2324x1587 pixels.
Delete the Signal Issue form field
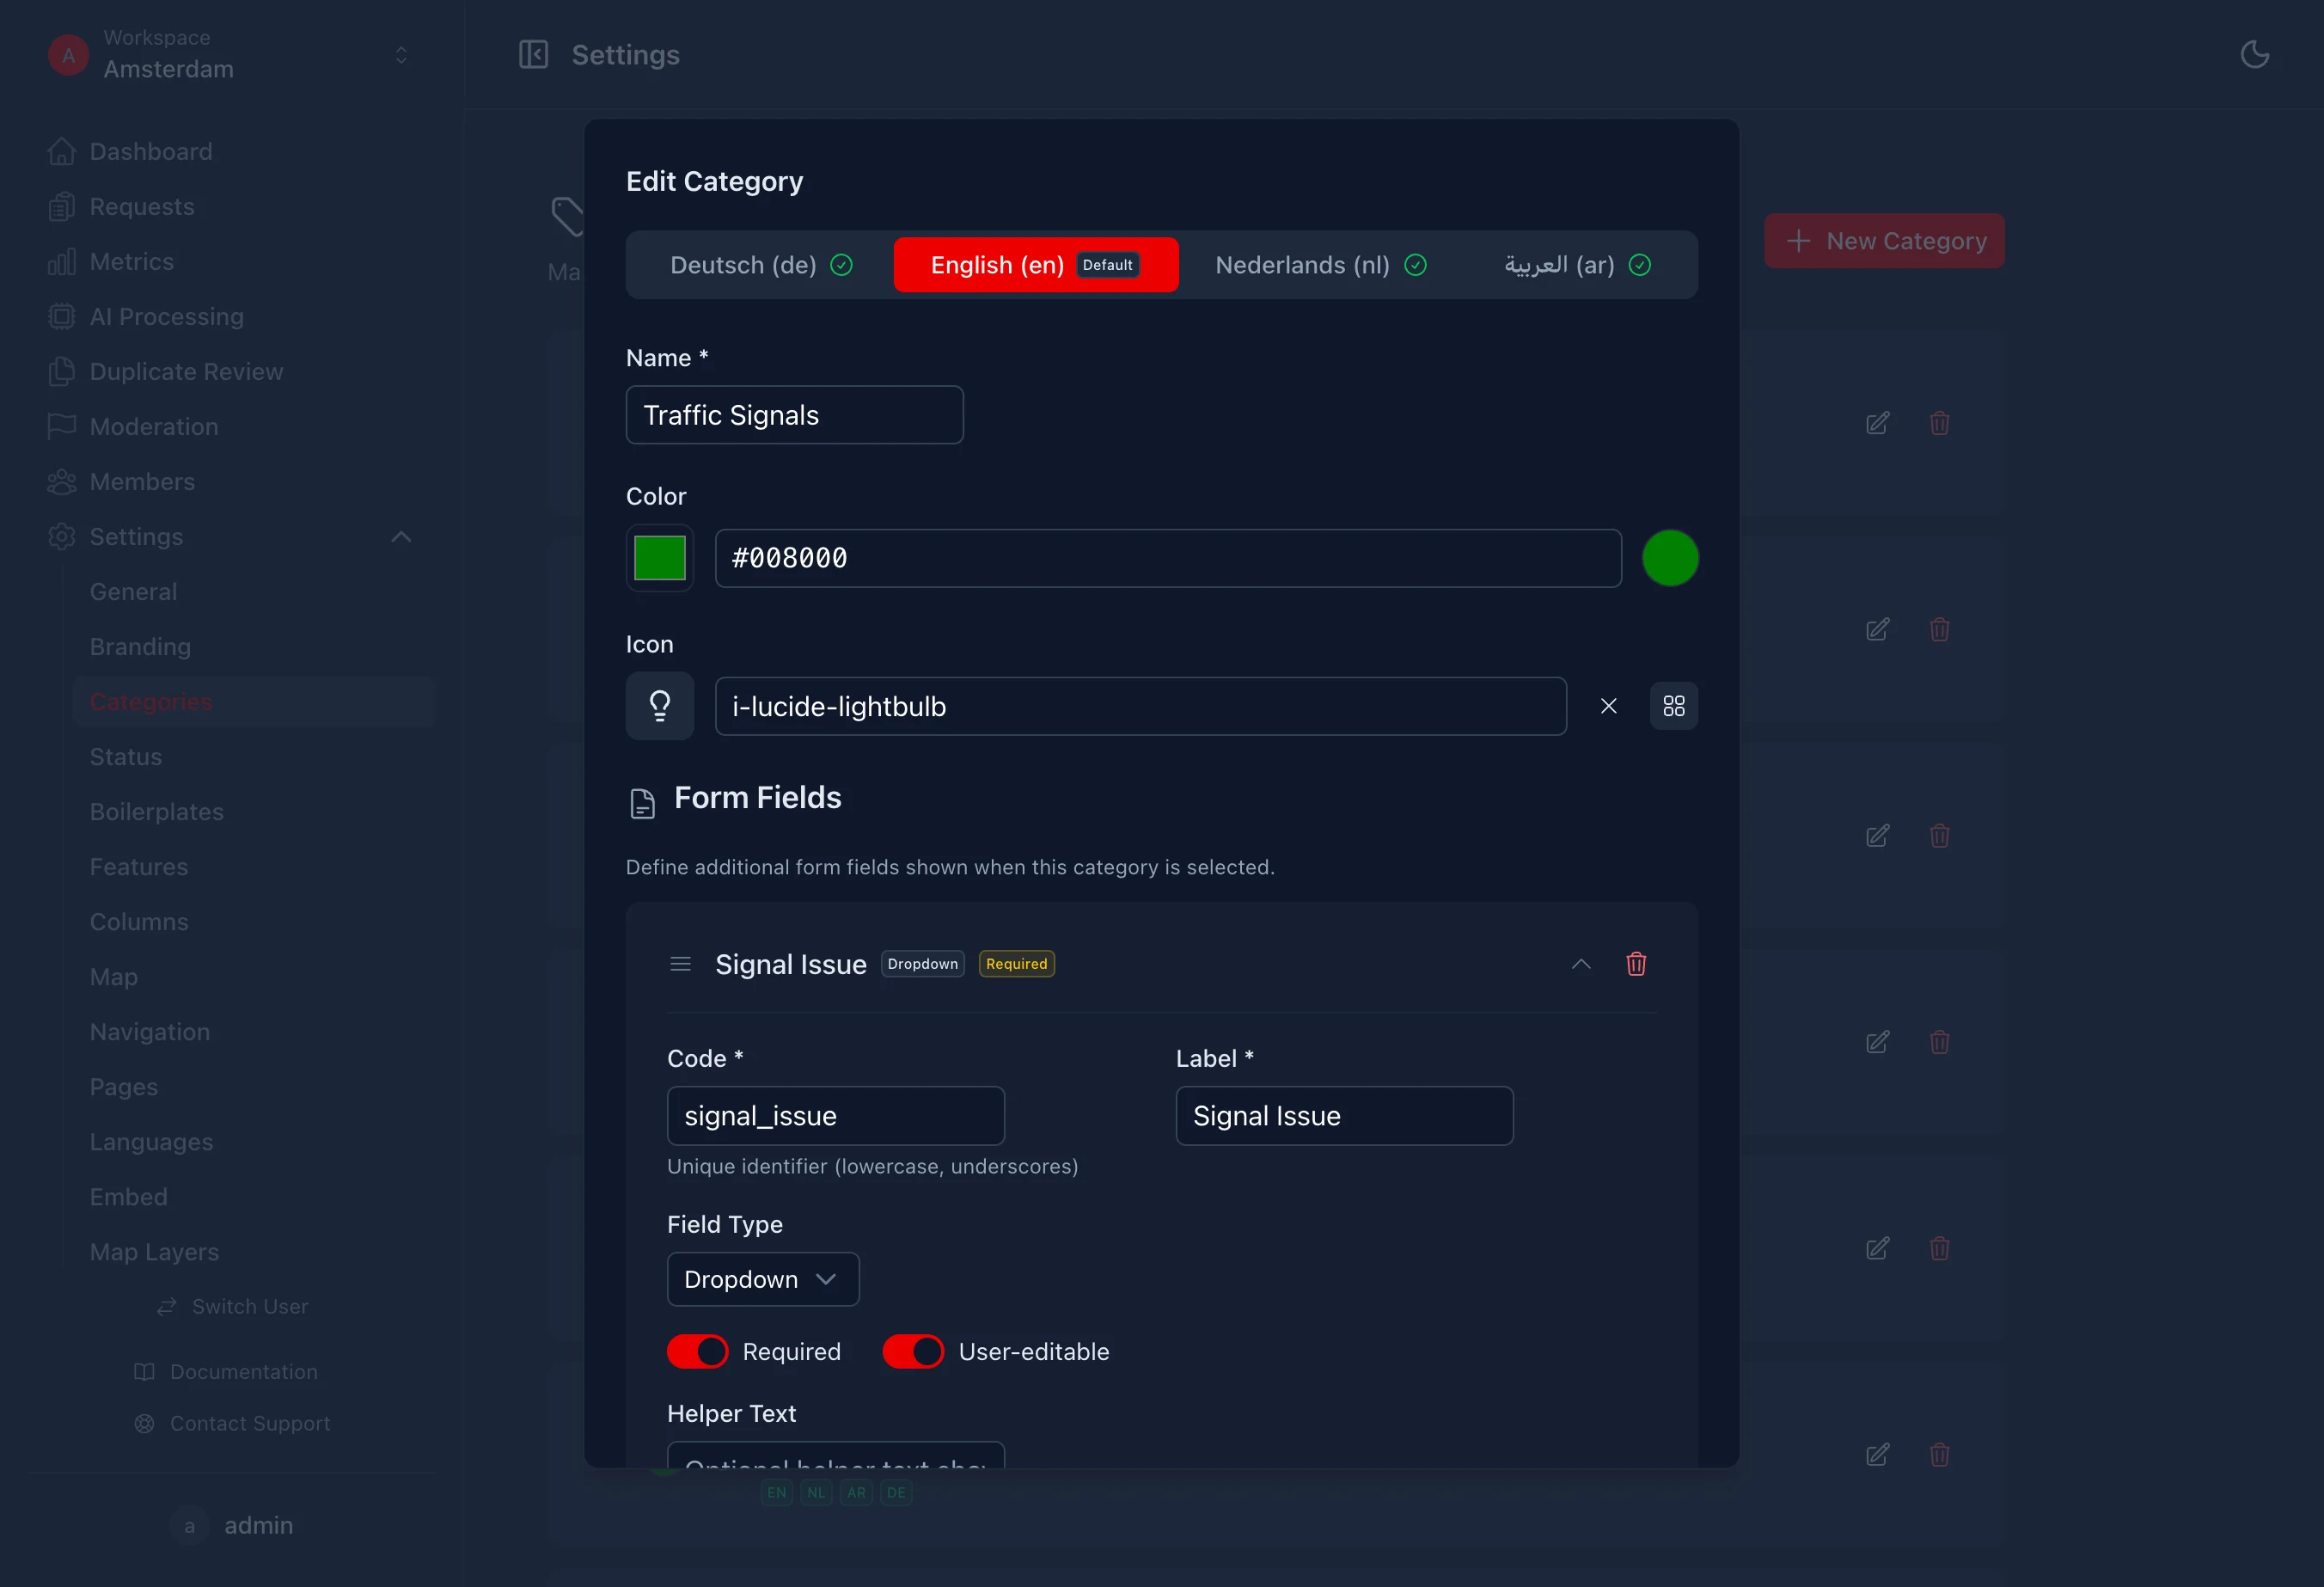1636,964
